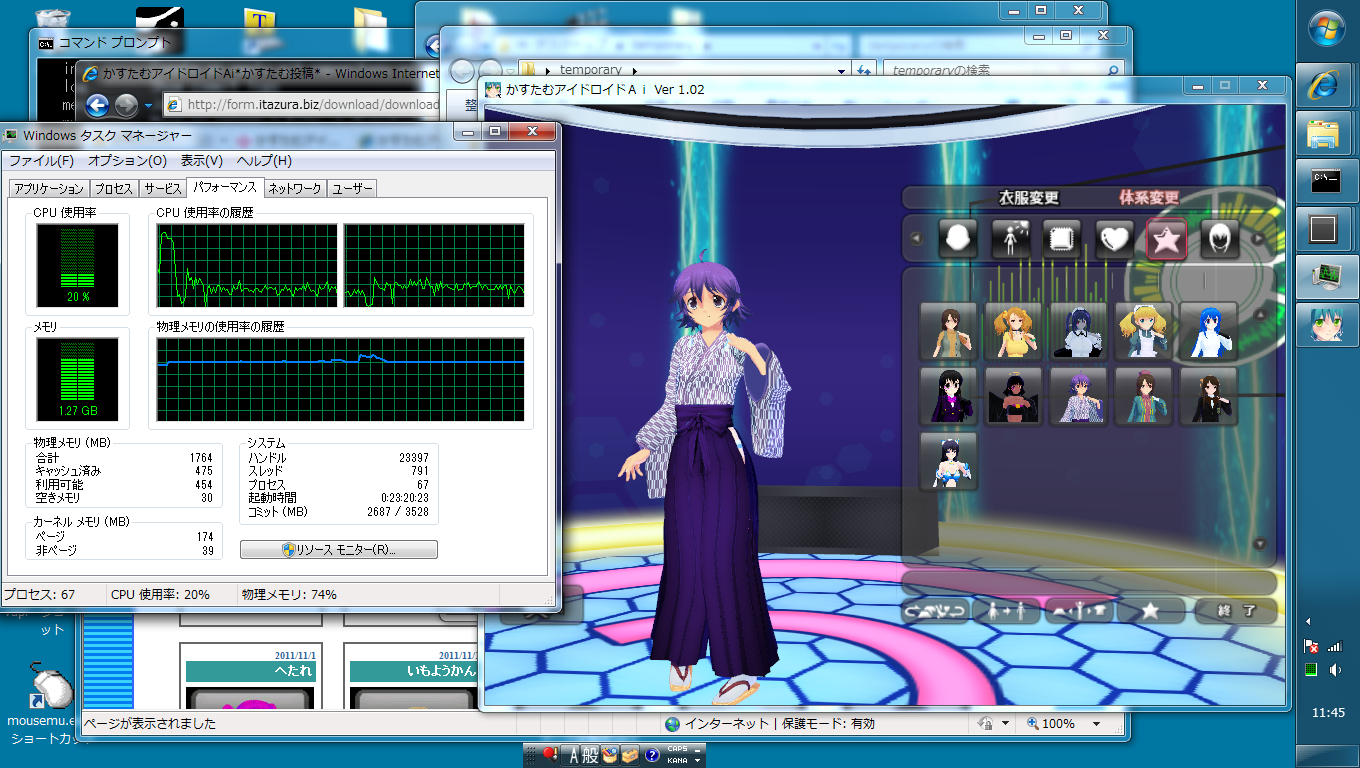Click the body figure category icon
Image resolution: width=1360 pixels, height=768 pixels.
[1010, 239]
